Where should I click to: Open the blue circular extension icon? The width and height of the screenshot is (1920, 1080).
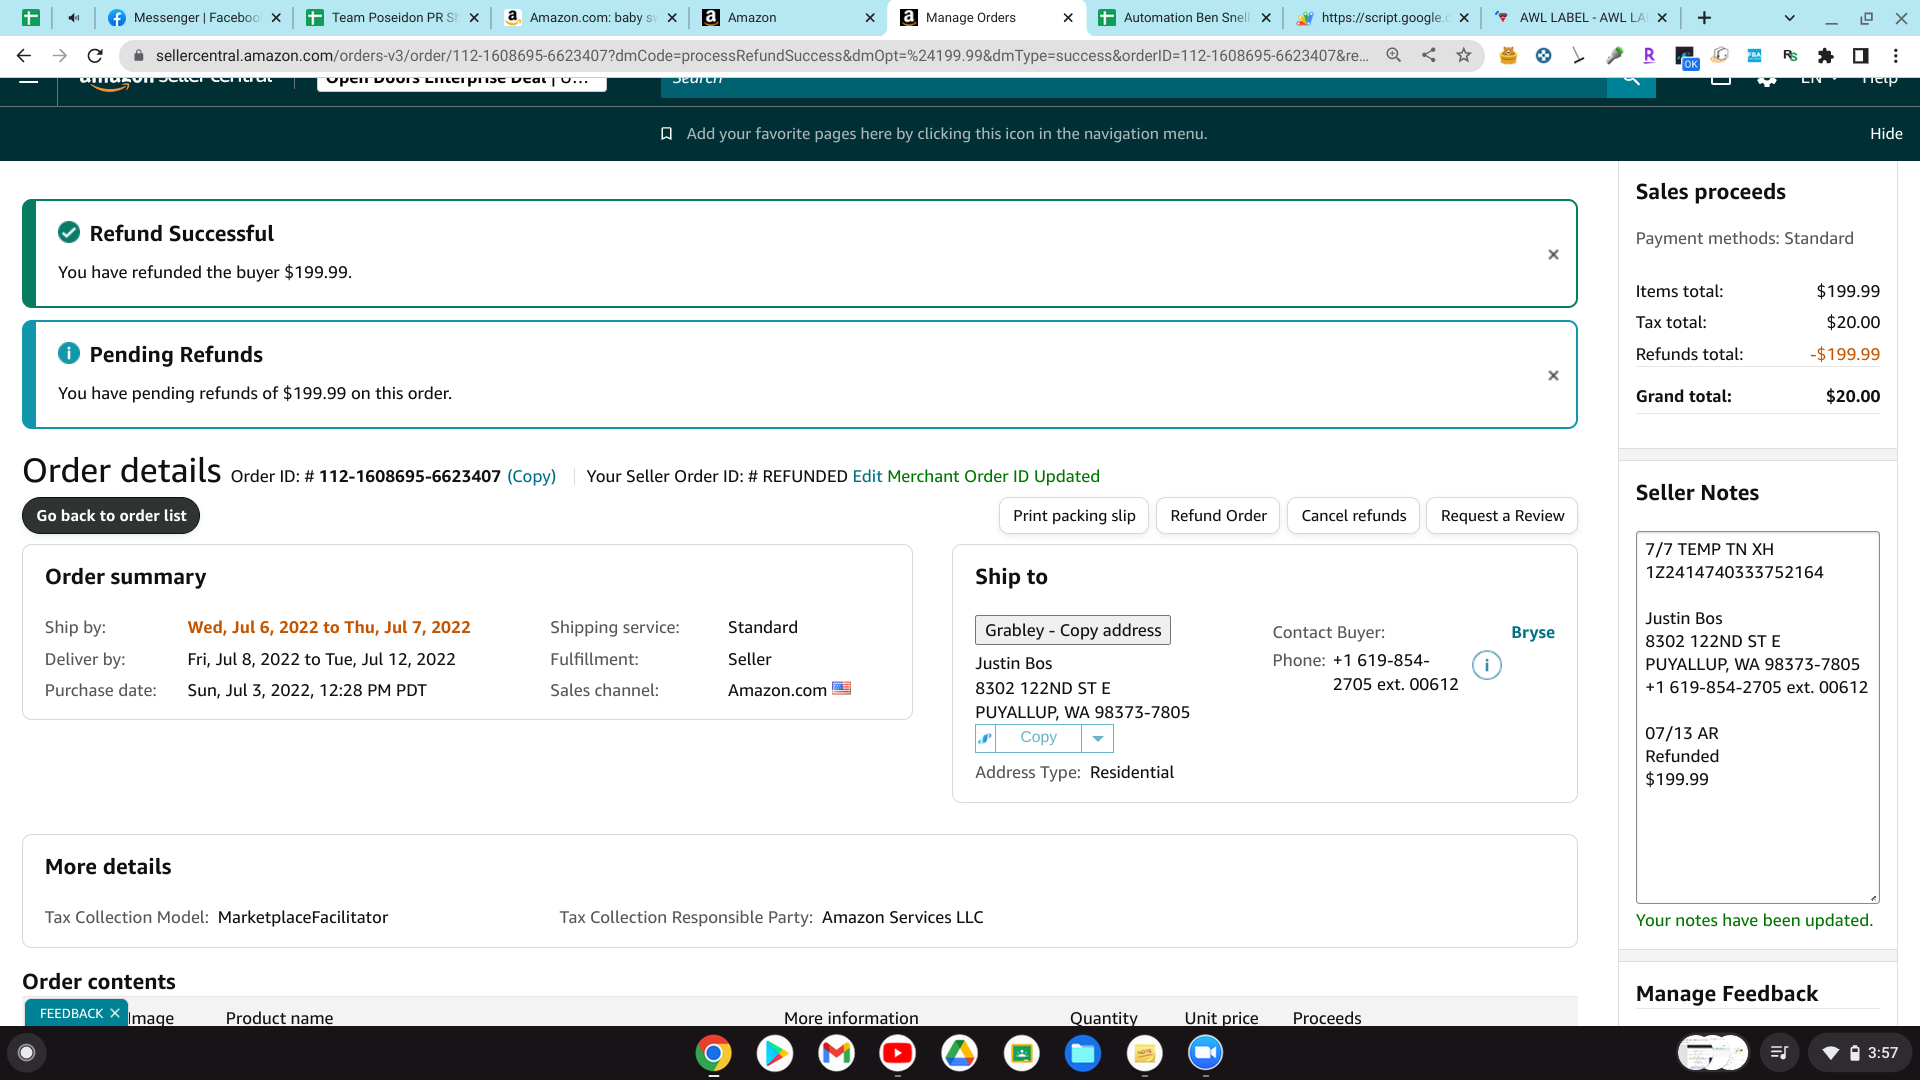(x=1544, y=56)
